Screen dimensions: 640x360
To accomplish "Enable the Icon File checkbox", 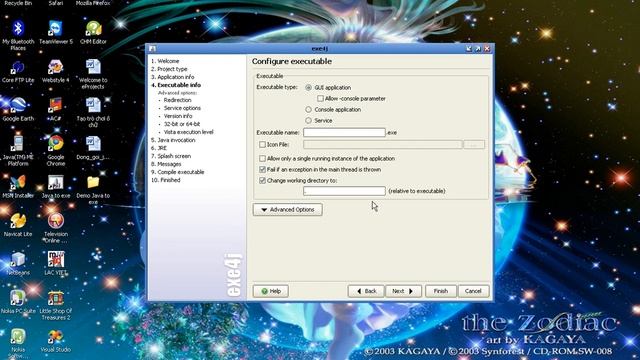I will (262, 144).
